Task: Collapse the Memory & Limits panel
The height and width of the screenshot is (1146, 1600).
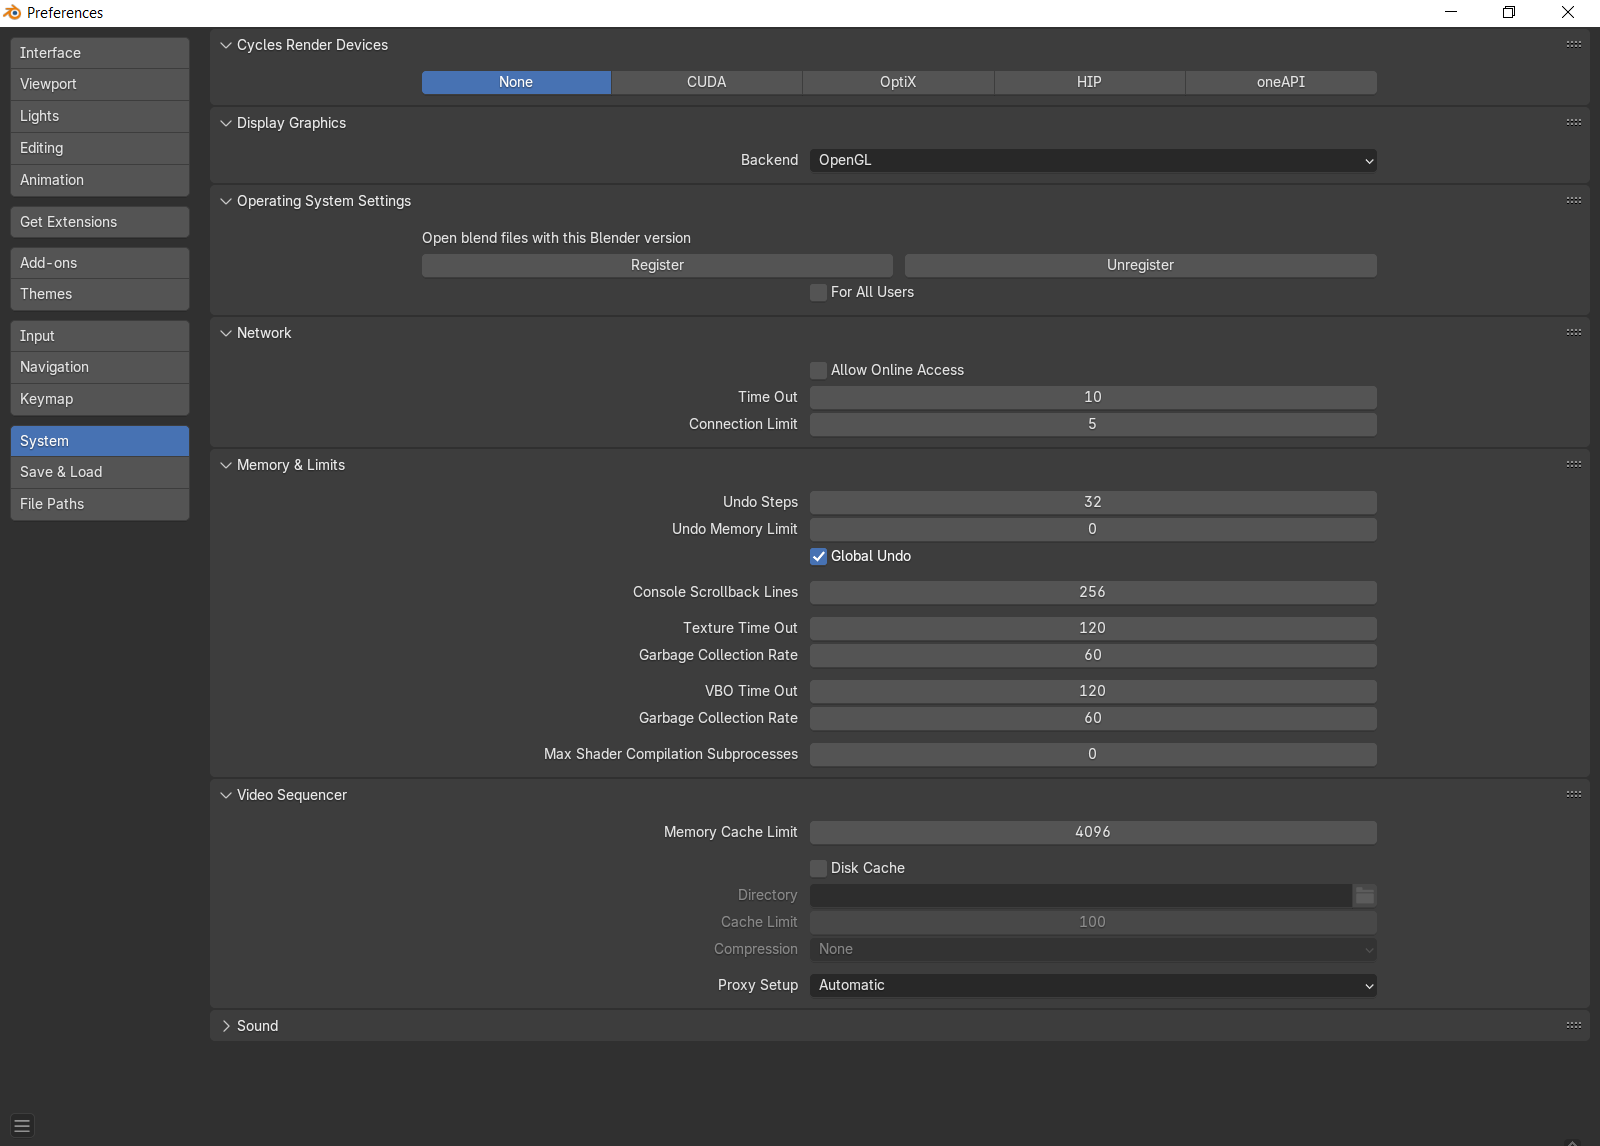Action: click(x=226, y=465)
